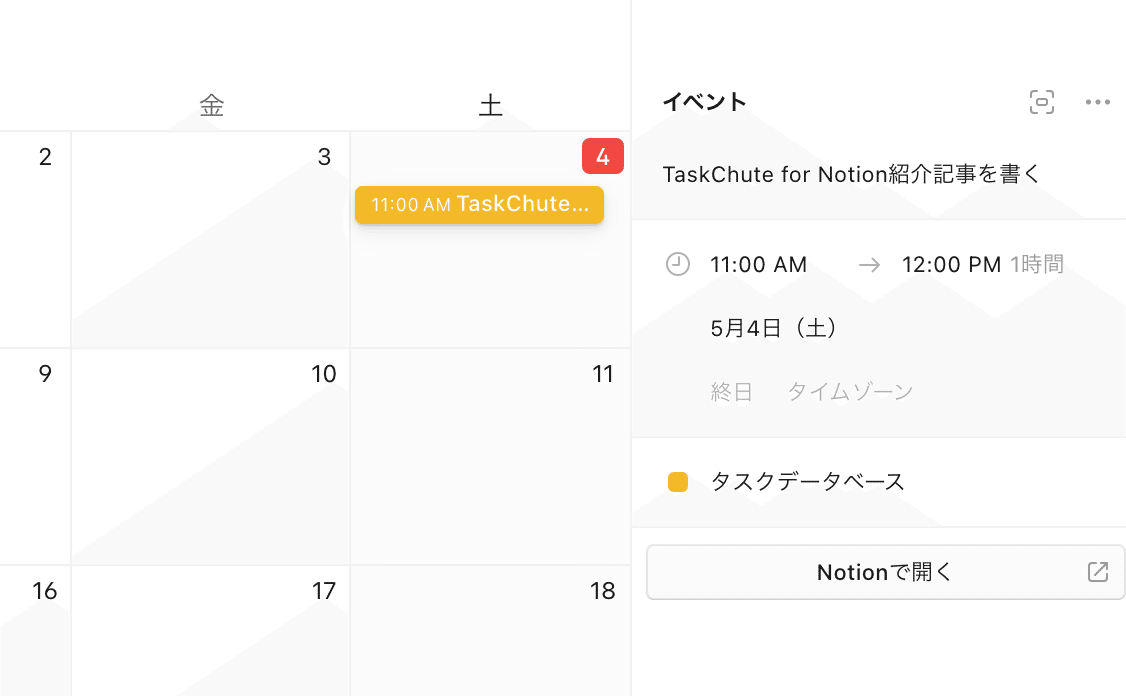Open the タイムゾーン timezone selector
The height and width of the screenshot is (696, 1126).
(x=850, y=391)
